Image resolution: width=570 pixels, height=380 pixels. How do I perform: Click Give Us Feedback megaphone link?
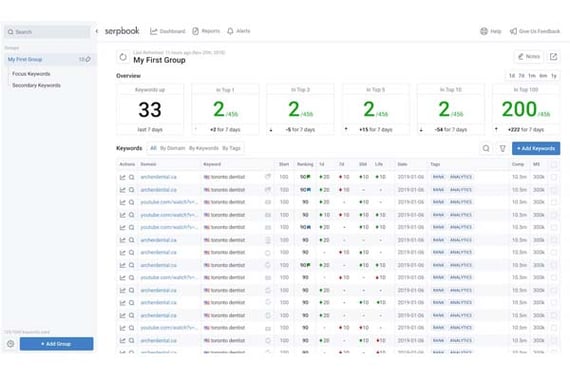[x=535, y=31]
